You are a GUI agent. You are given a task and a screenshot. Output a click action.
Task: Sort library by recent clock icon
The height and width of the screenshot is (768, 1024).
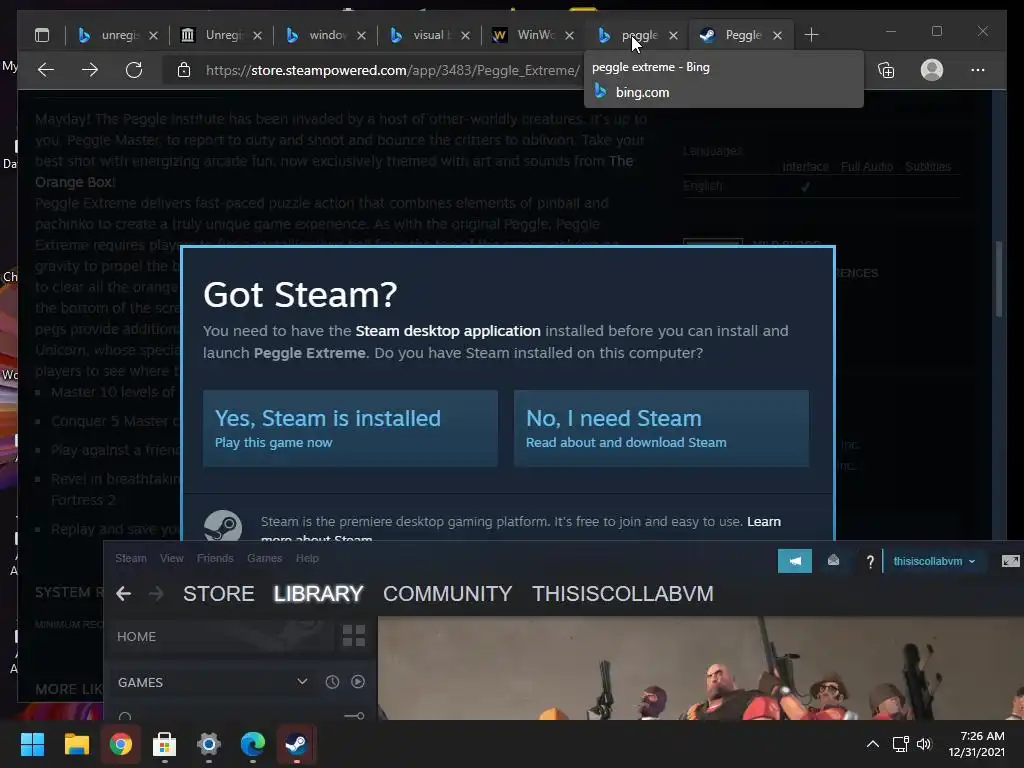(332, 682)
